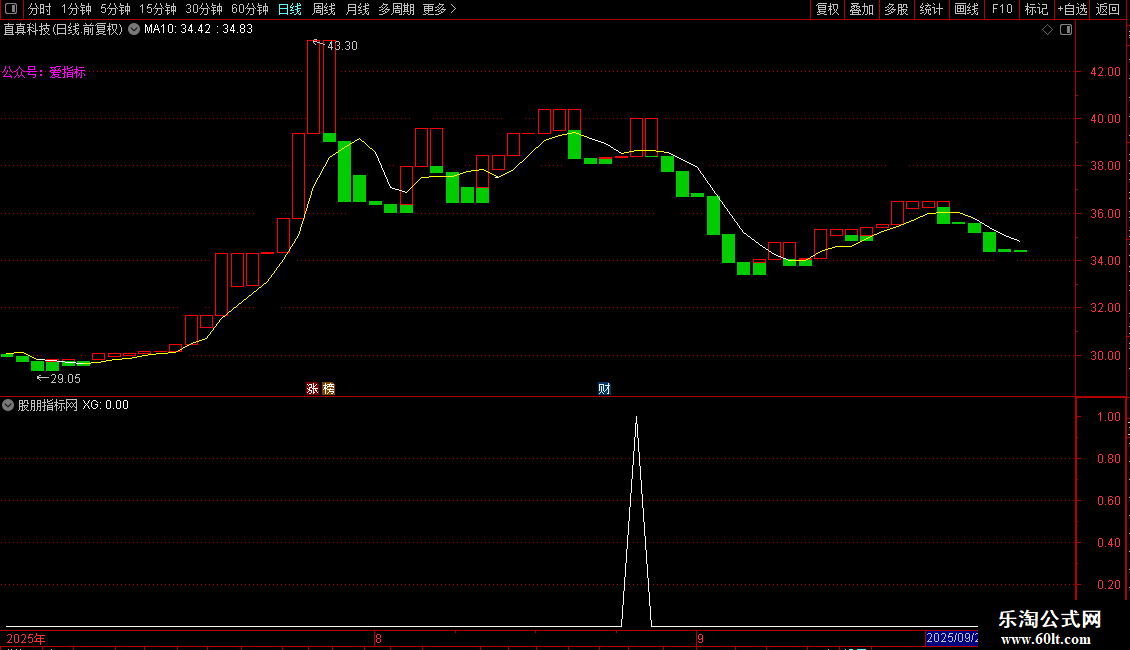The height and width of the screenshot is (650, 1130).
Task: Select the 日线 daily tab
Action: coord(290,9)
